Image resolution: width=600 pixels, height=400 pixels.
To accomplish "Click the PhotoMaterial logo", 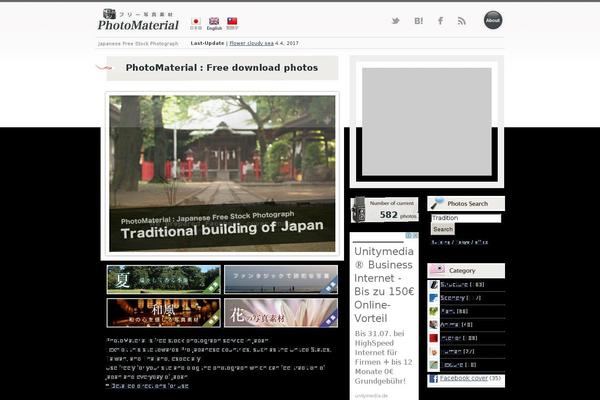I will pyautogui.click(x=138, y=20).
